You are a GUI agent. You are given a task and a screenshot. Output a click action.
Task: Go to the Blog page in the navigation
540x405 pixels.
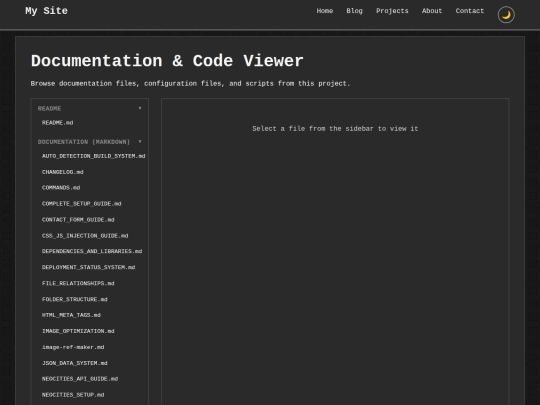(x=354, y=11)
